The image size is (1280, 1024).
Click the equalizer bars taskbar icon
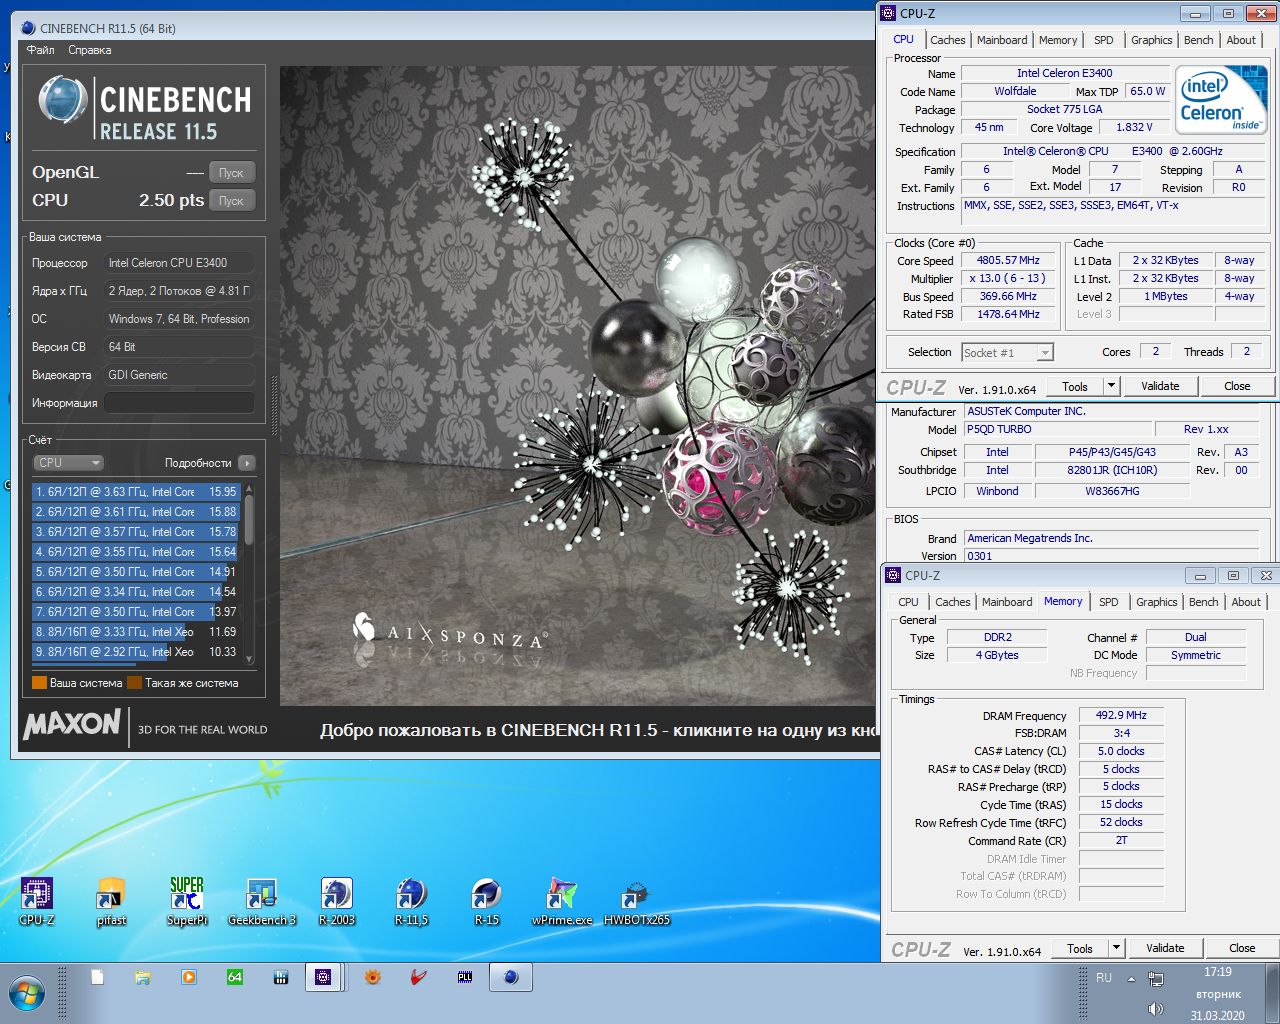281,977
